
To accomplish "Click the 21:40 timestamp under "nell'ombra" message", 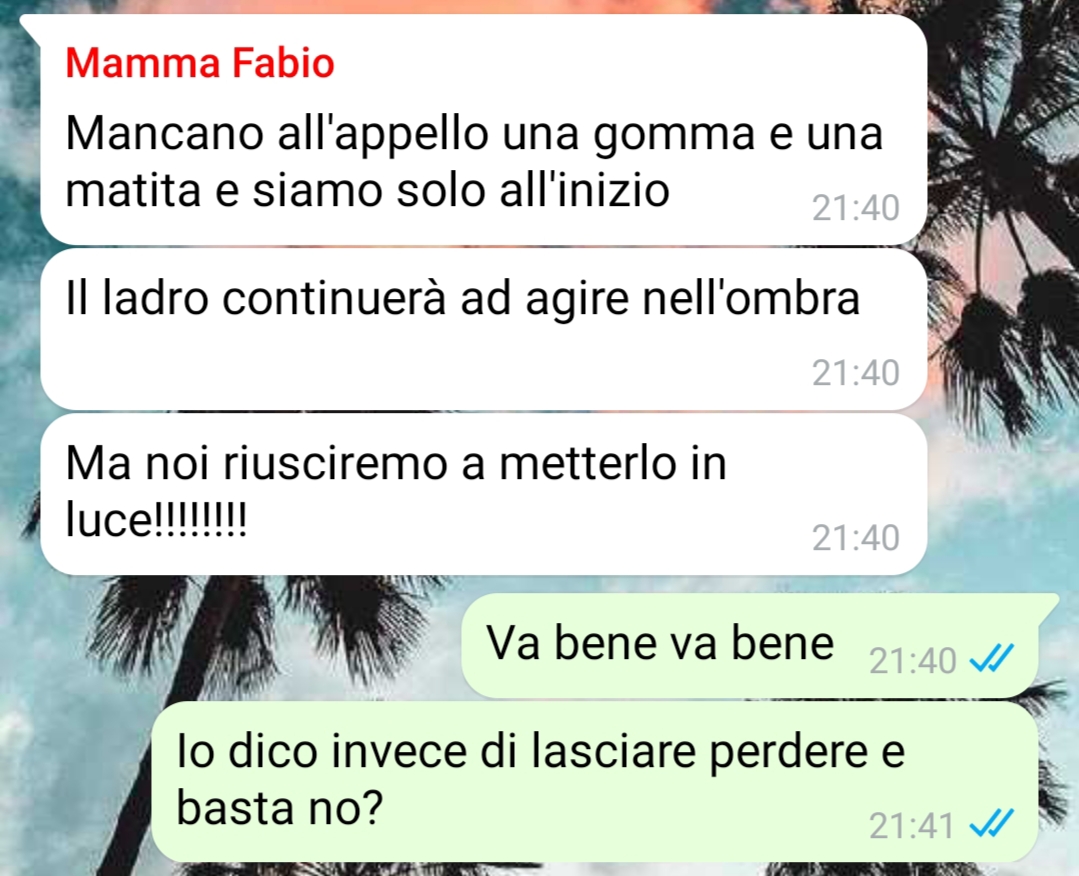I will pyautogui.click(x=855, y=373).
